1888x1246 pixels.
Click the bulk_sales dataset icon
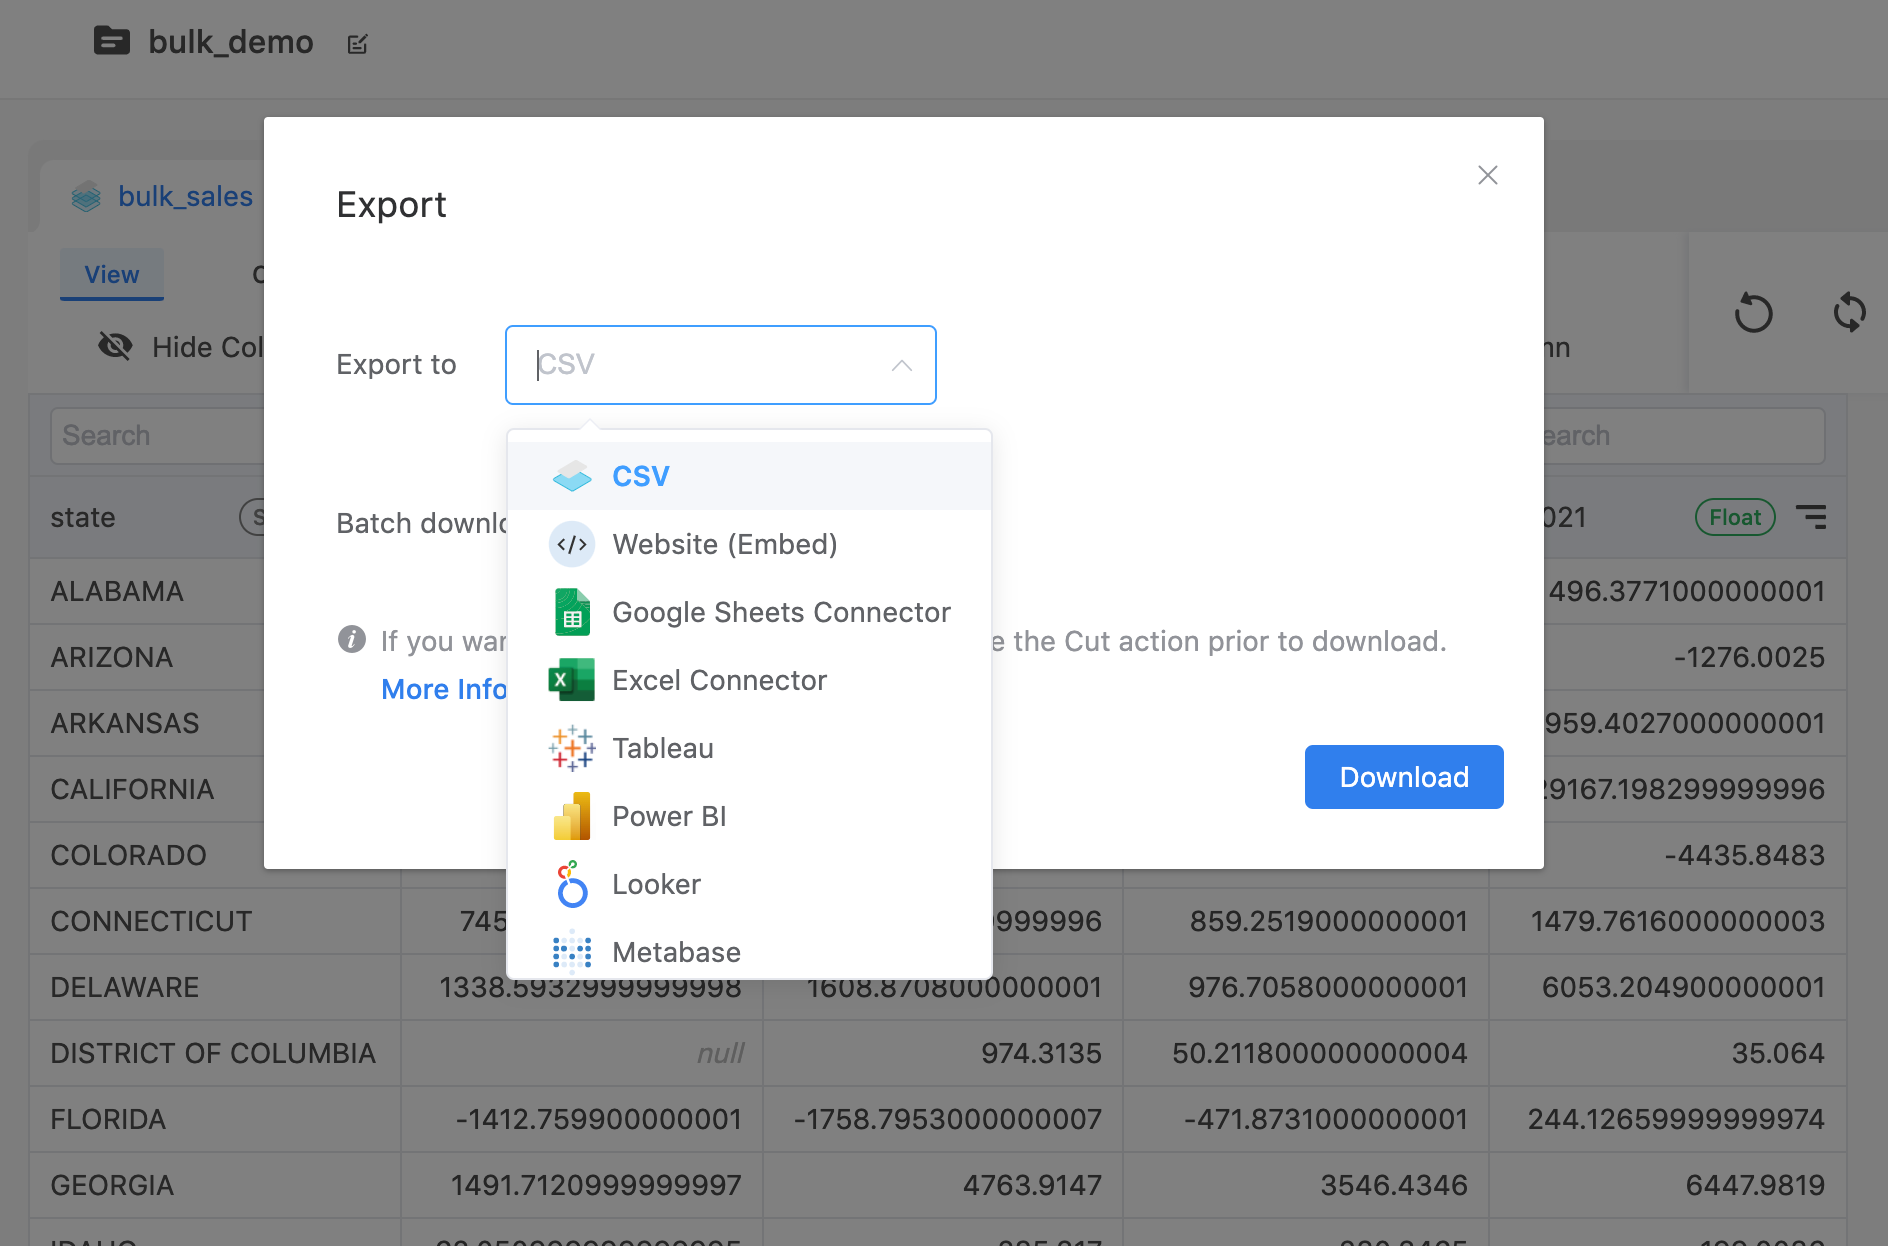click(x=86, y=197)
